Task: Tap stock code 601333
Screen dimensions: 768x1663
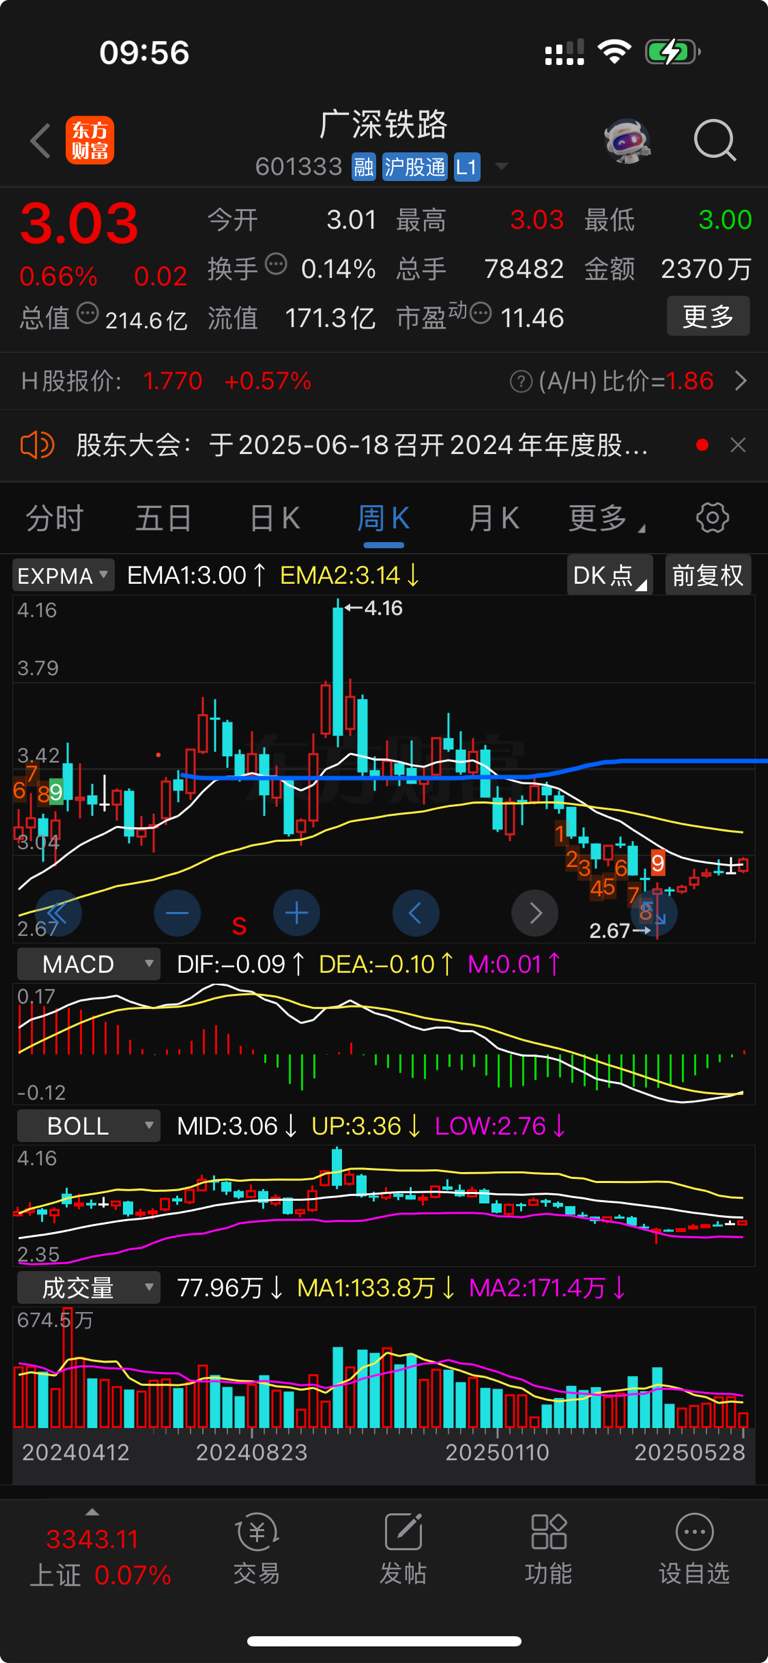Action: tap(299, 167)
